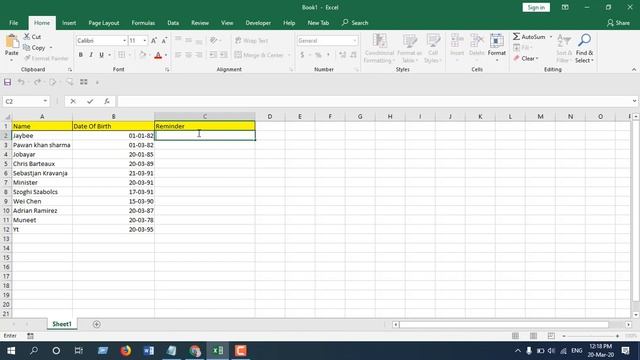Switch to Page Layout view icon
Screen dimensions: 640x360
pyautogui.click(x=533, y=336)
